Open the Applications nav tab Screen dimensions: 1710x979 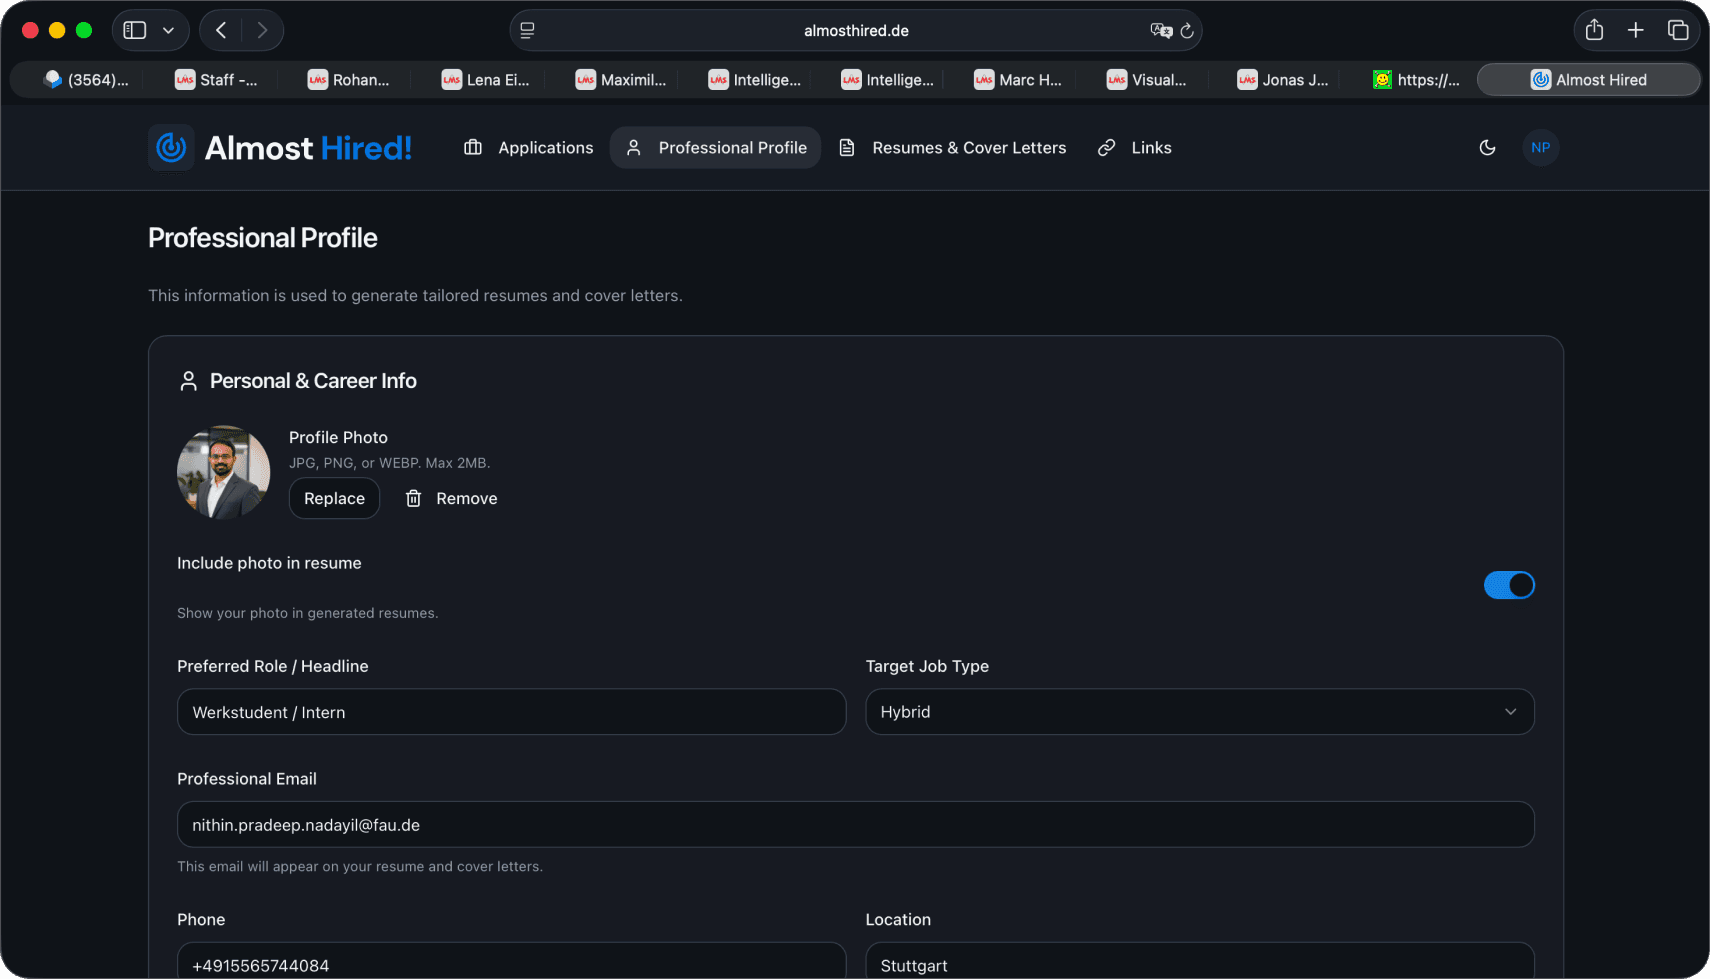pyautogui.click(x=529, y=148)
